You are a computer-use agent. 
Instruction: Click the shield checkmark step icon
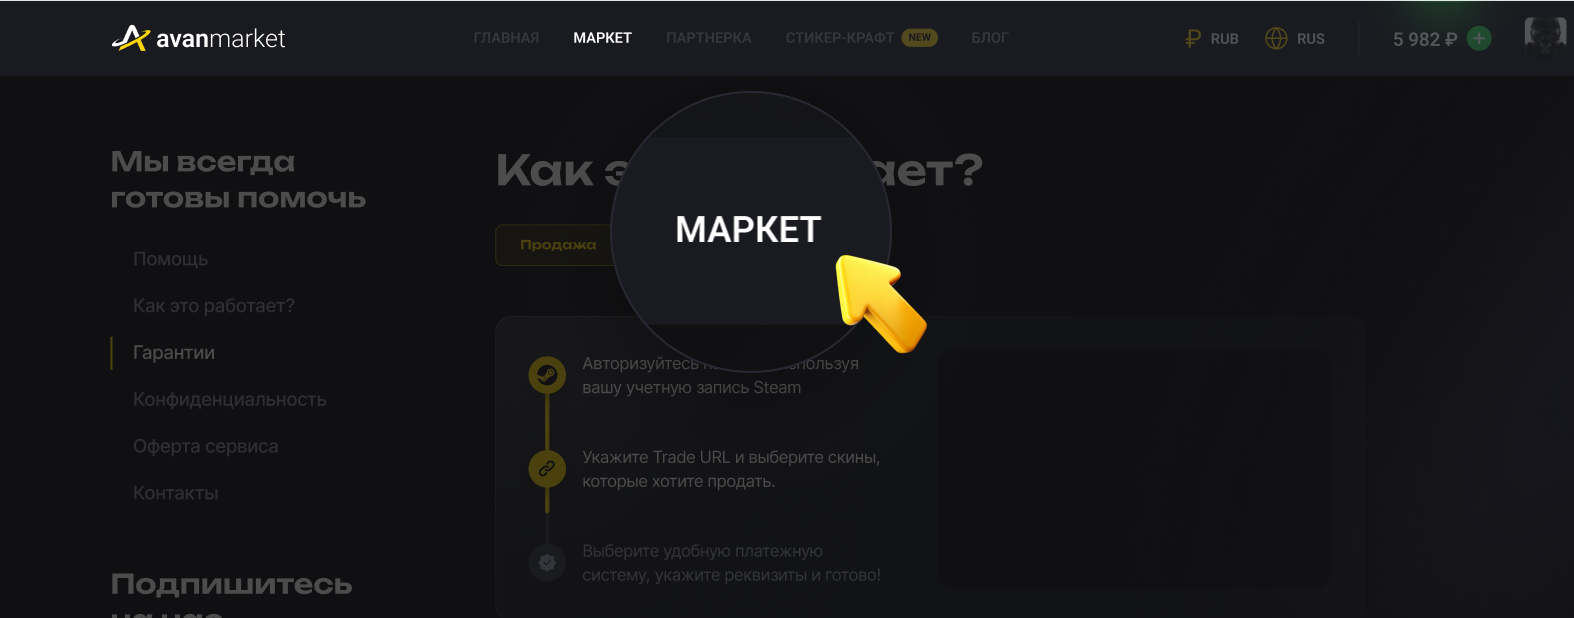pos(547,562)
